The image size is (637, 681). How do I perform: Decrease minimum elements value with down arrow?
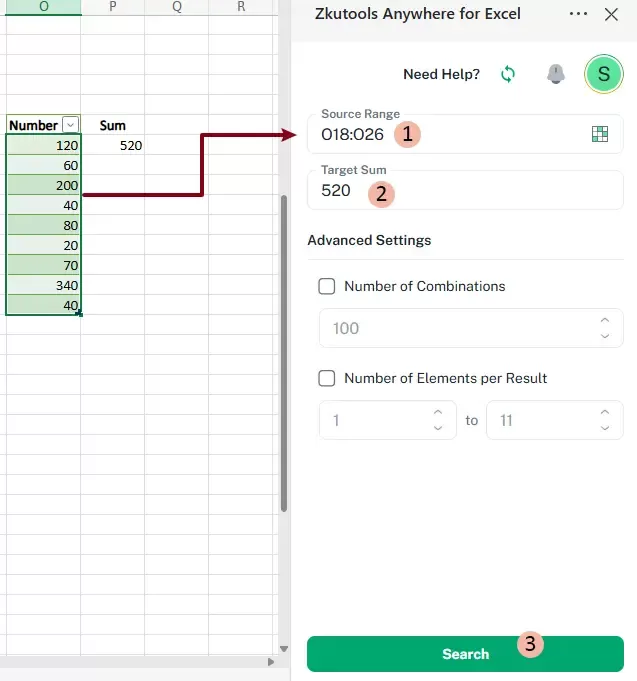click(438, 428)
